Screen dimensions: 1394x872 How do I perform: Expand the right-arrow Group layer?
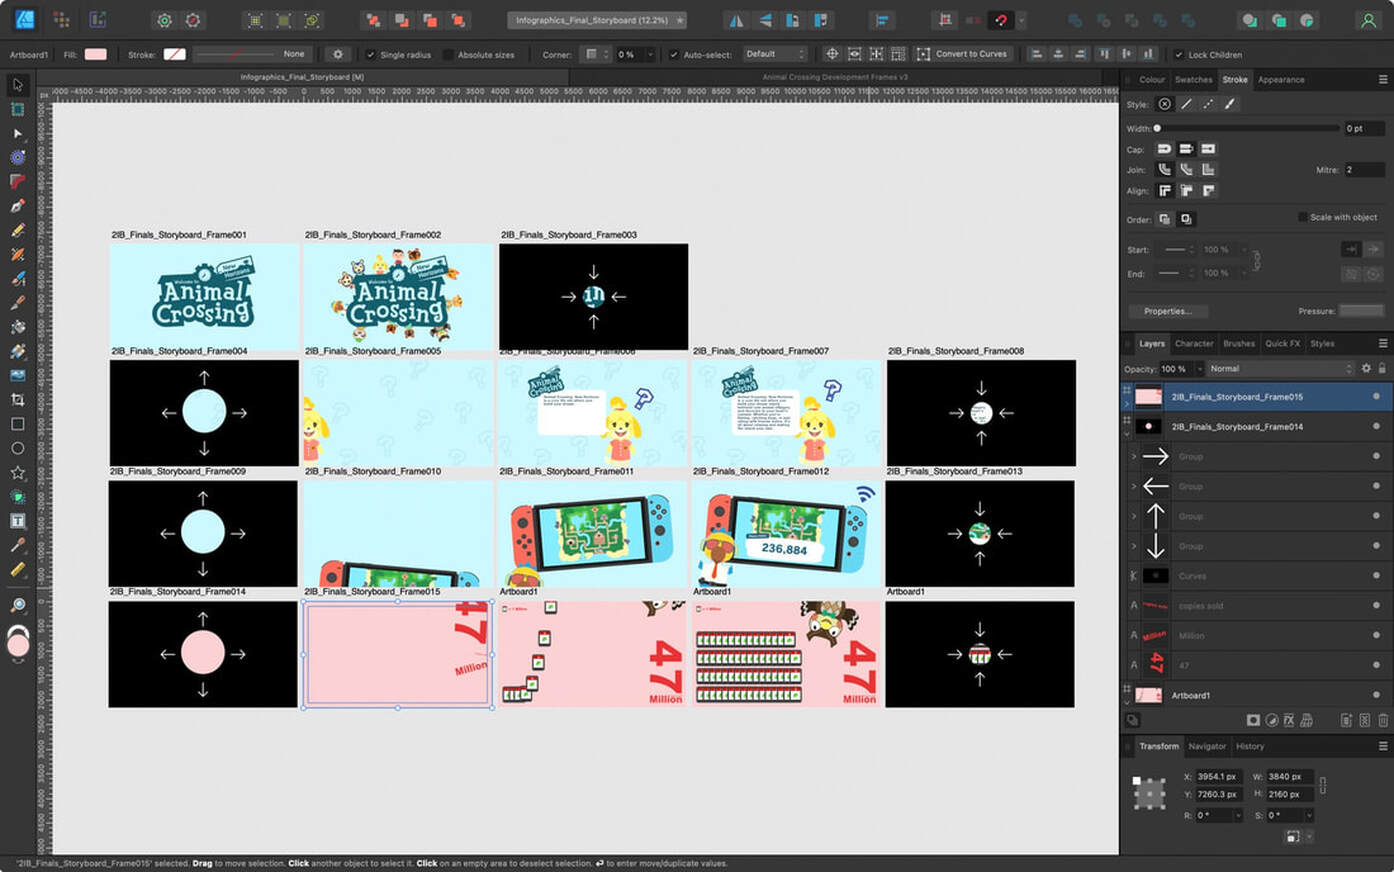1133,457
